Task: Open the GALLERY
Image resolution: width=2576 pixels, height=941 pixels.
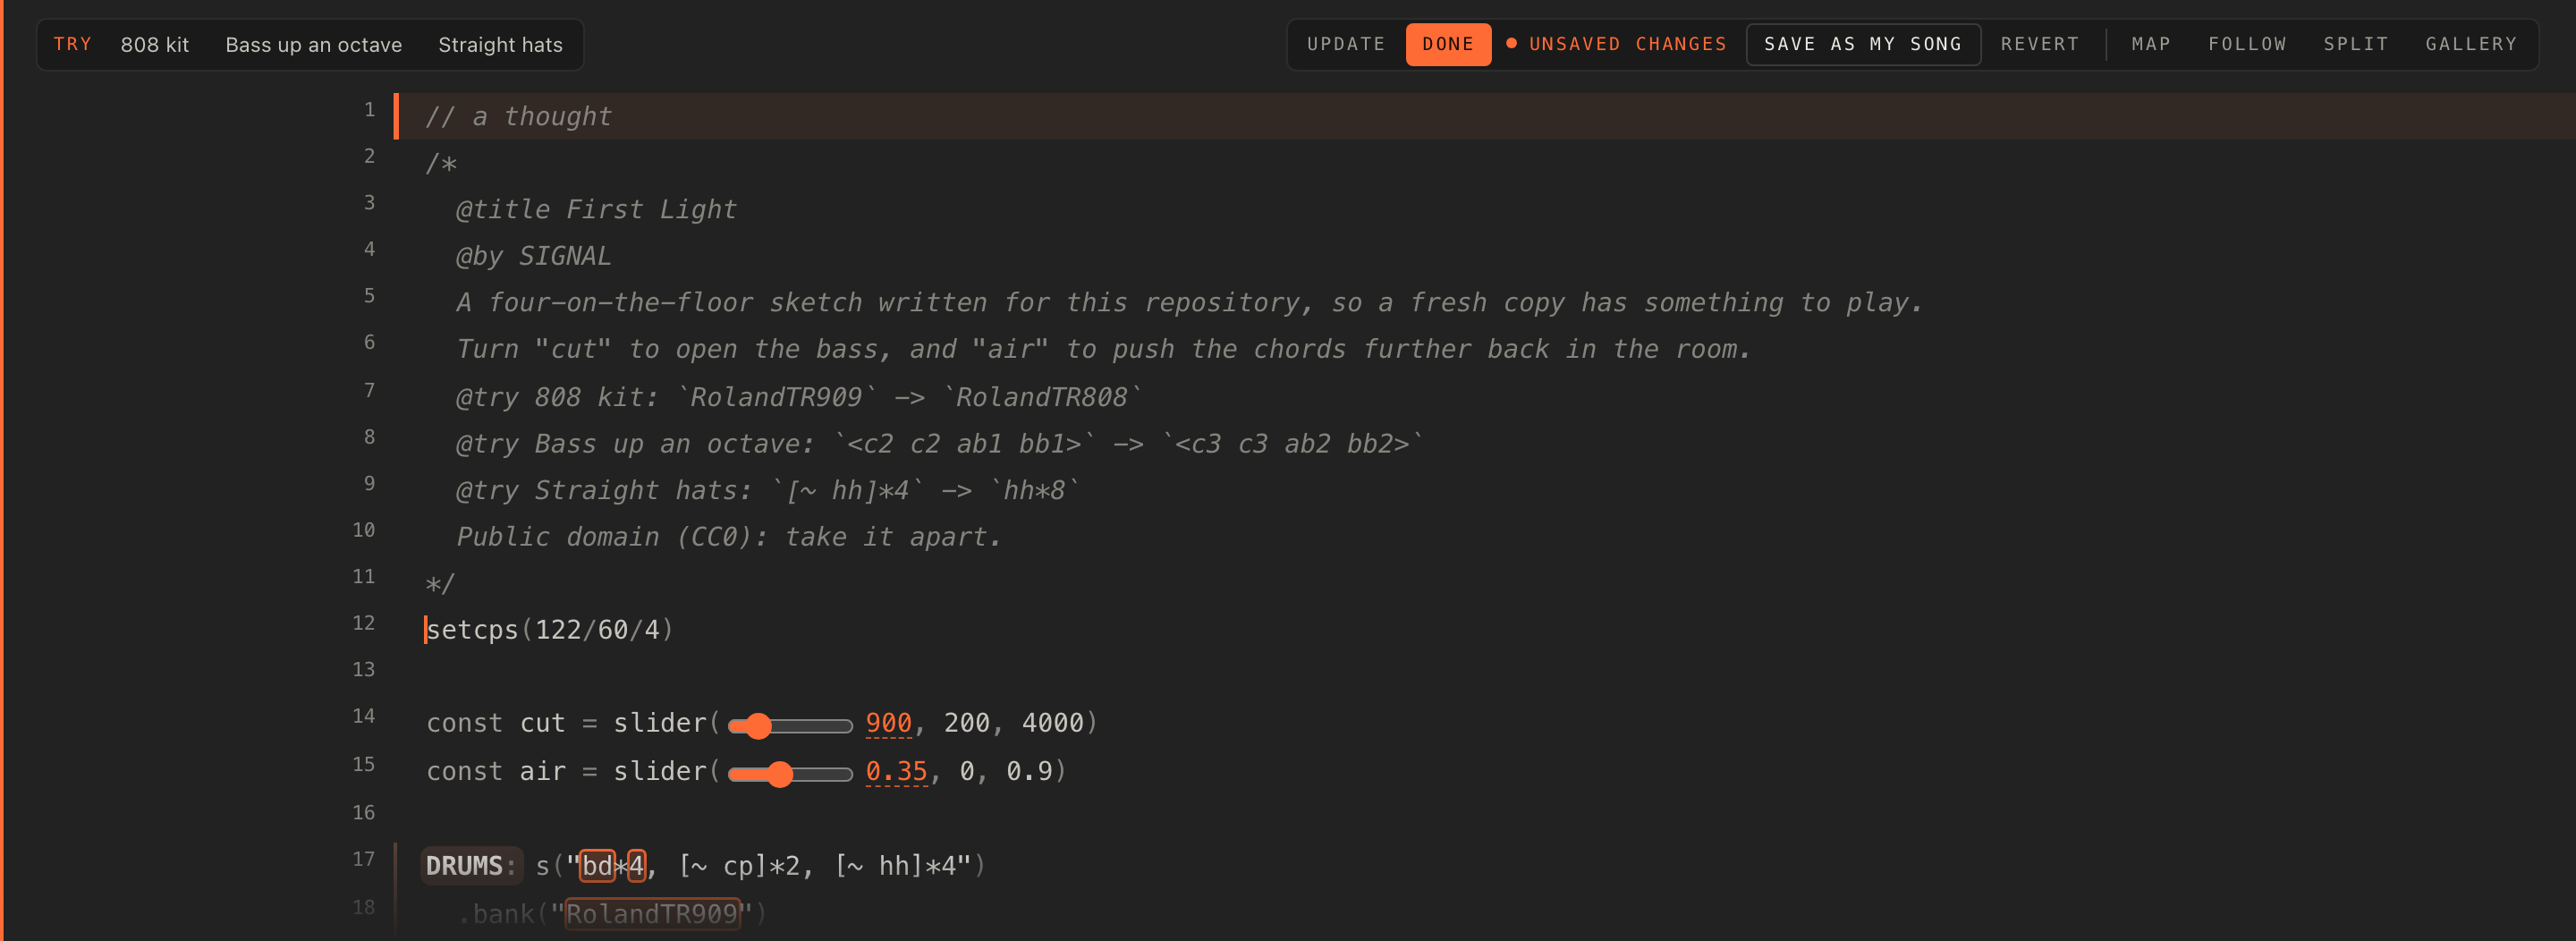Action: coord(2470,44)
